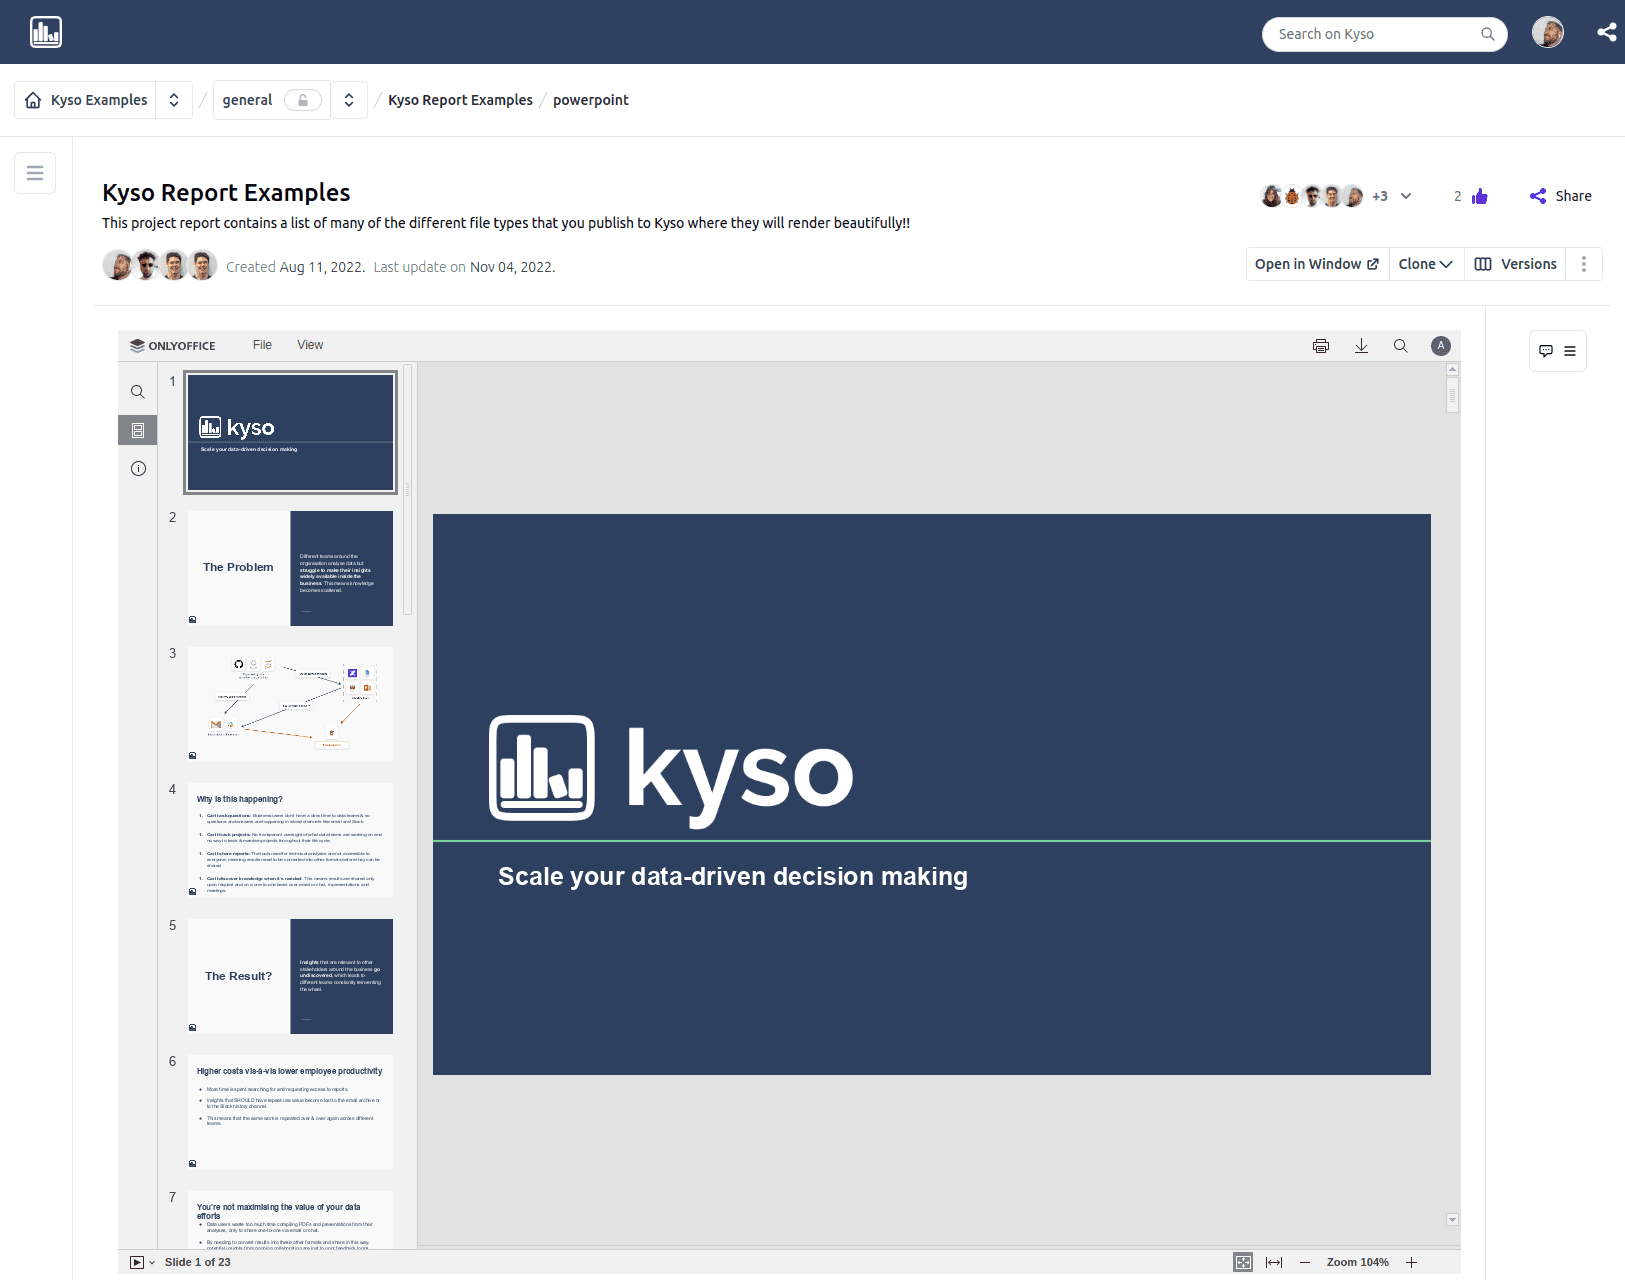The width and height of the screenshot is (1625, 1280).
Task: Click the powerpoint breadcrumb link
Action: pos(591,100)
